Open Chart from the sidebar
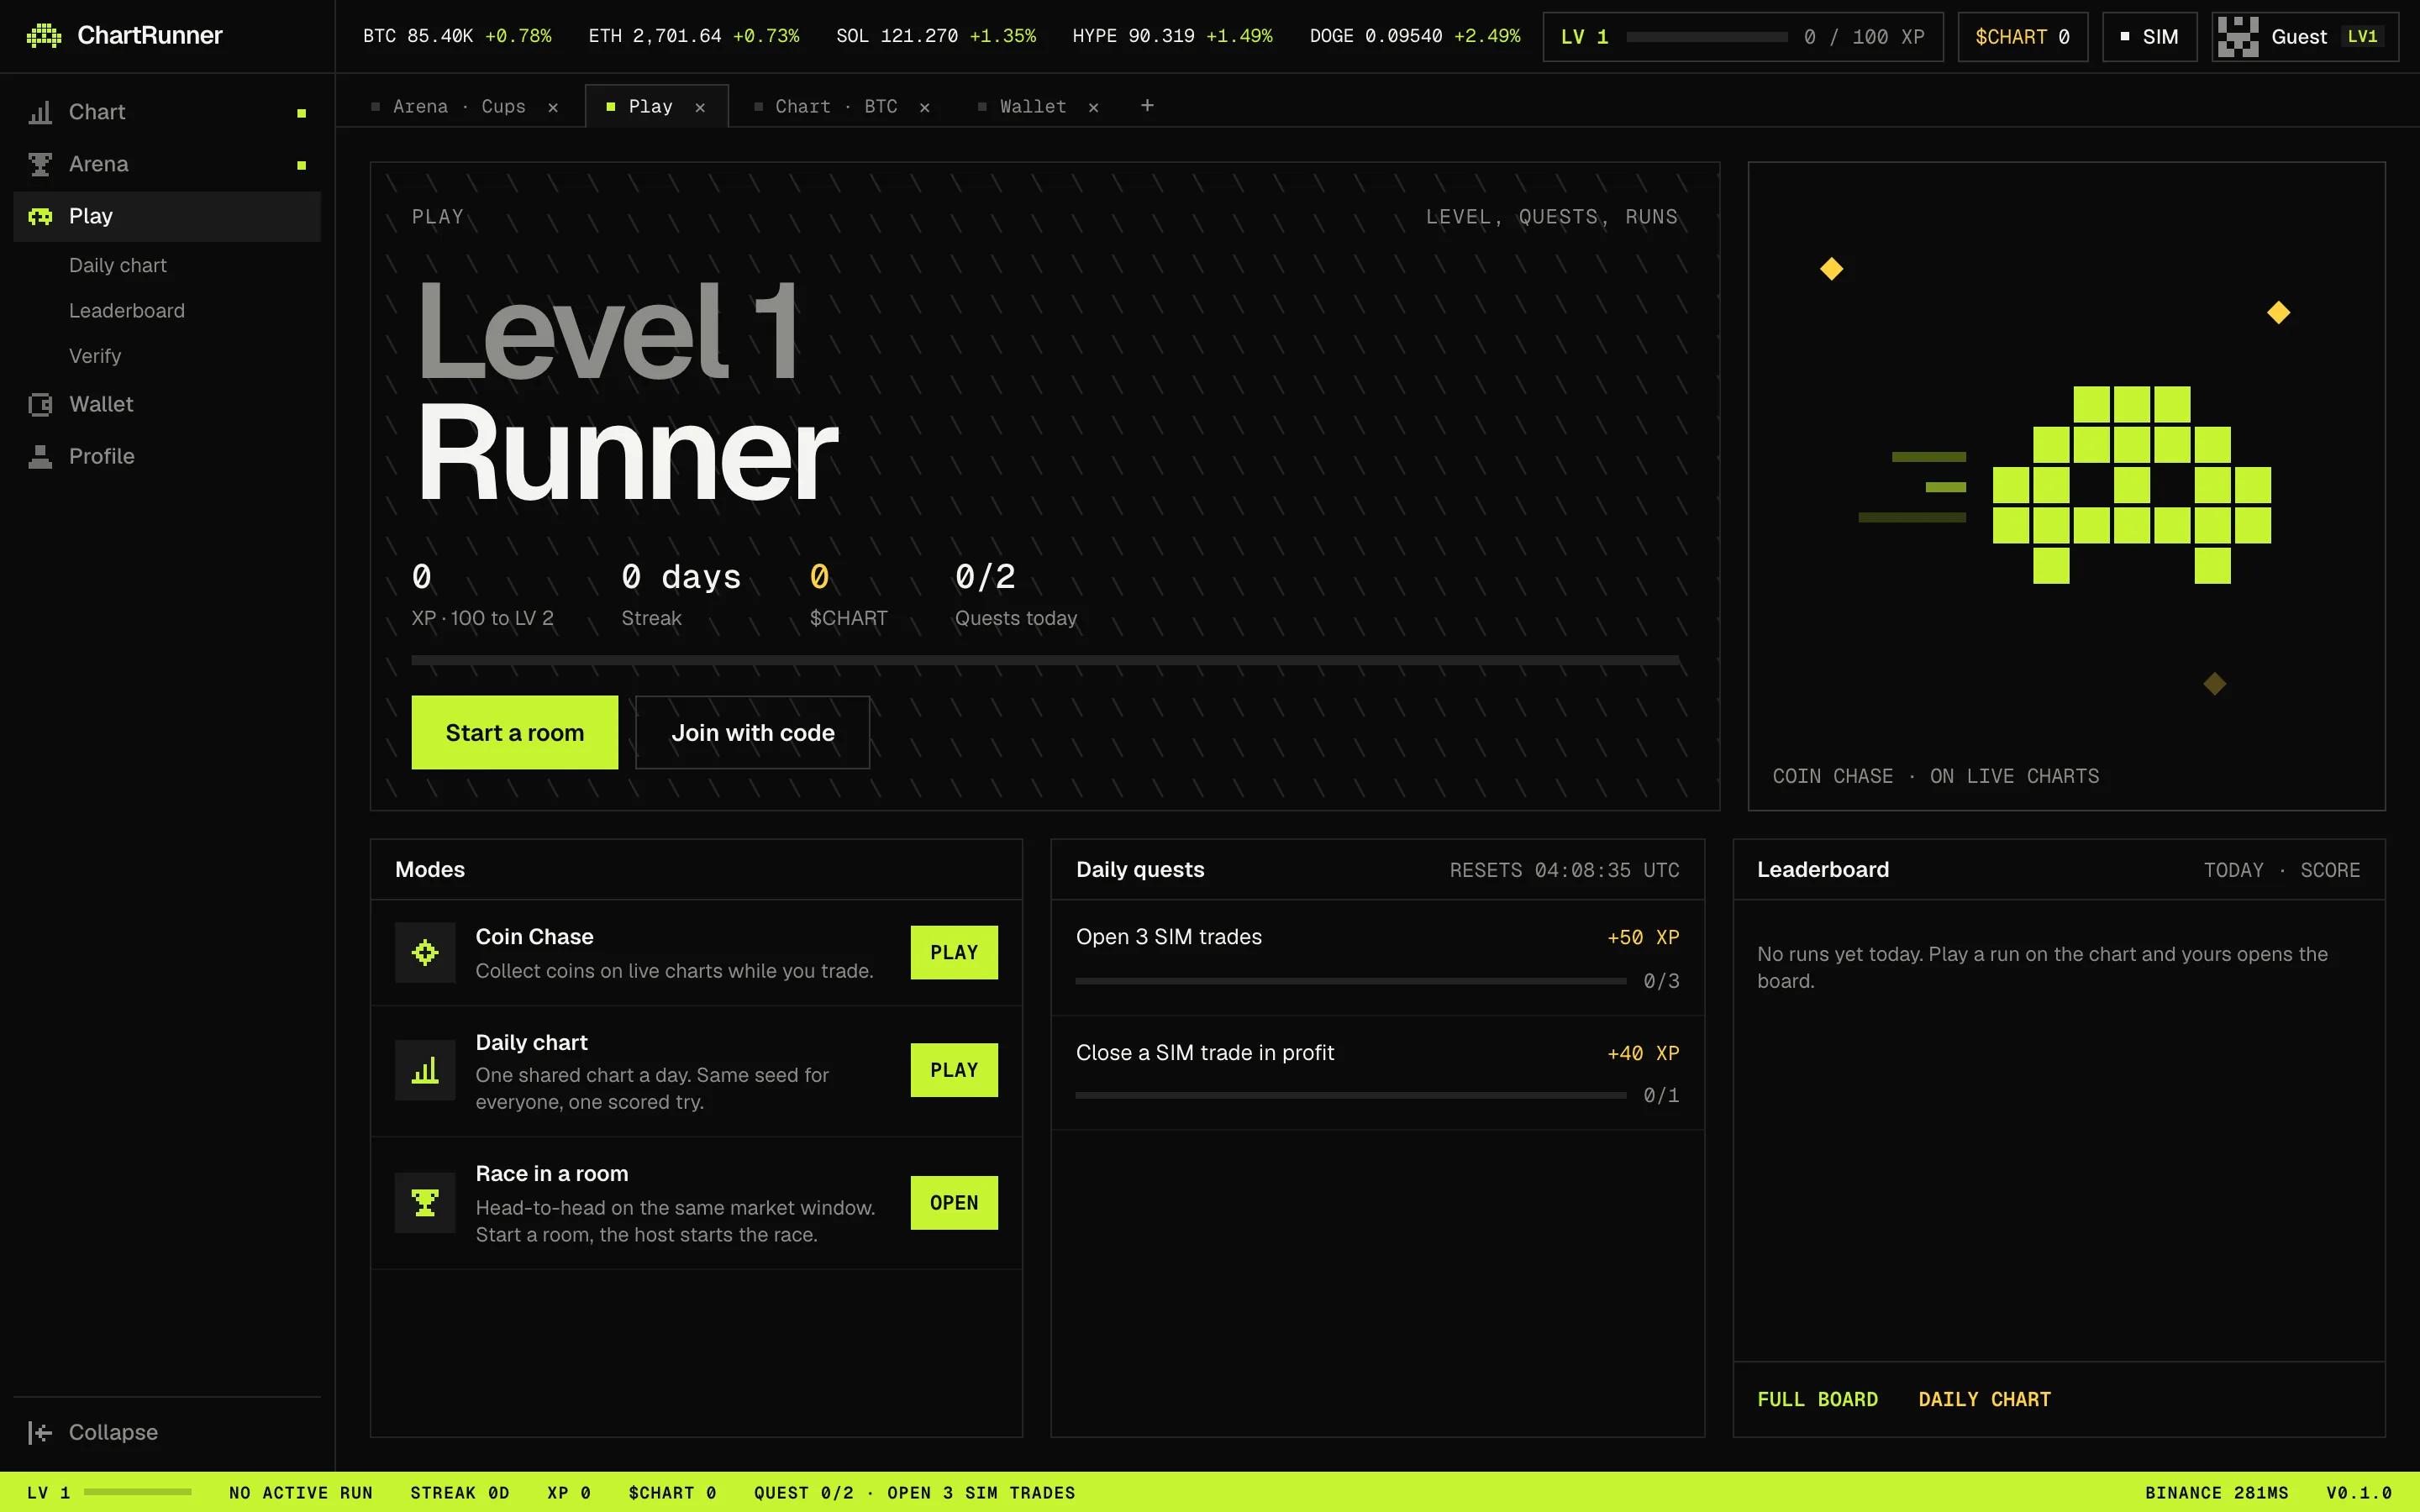This screenshot has height=1512, width=2420. (167, 112)
